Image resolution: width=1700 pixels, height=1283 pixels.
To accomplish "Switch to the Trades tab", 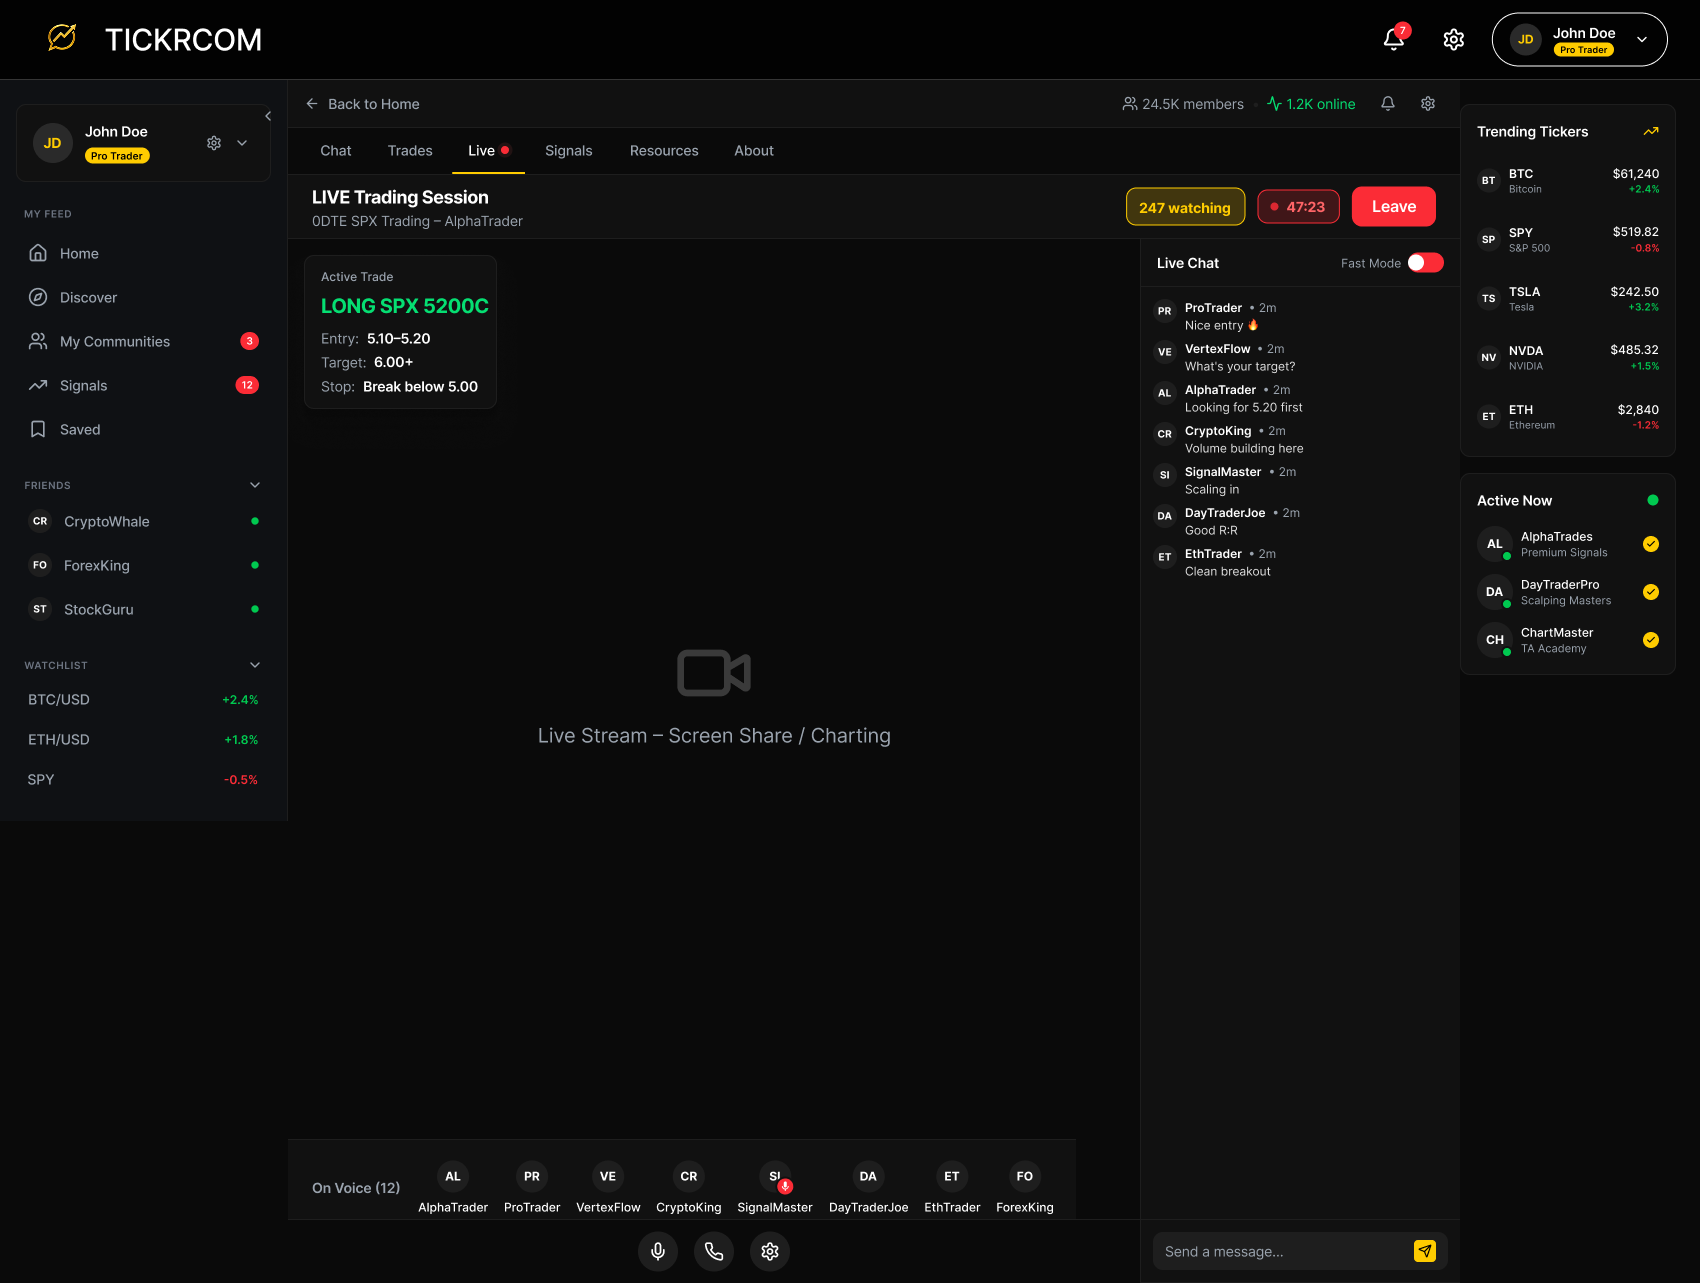I will point(410,151).
